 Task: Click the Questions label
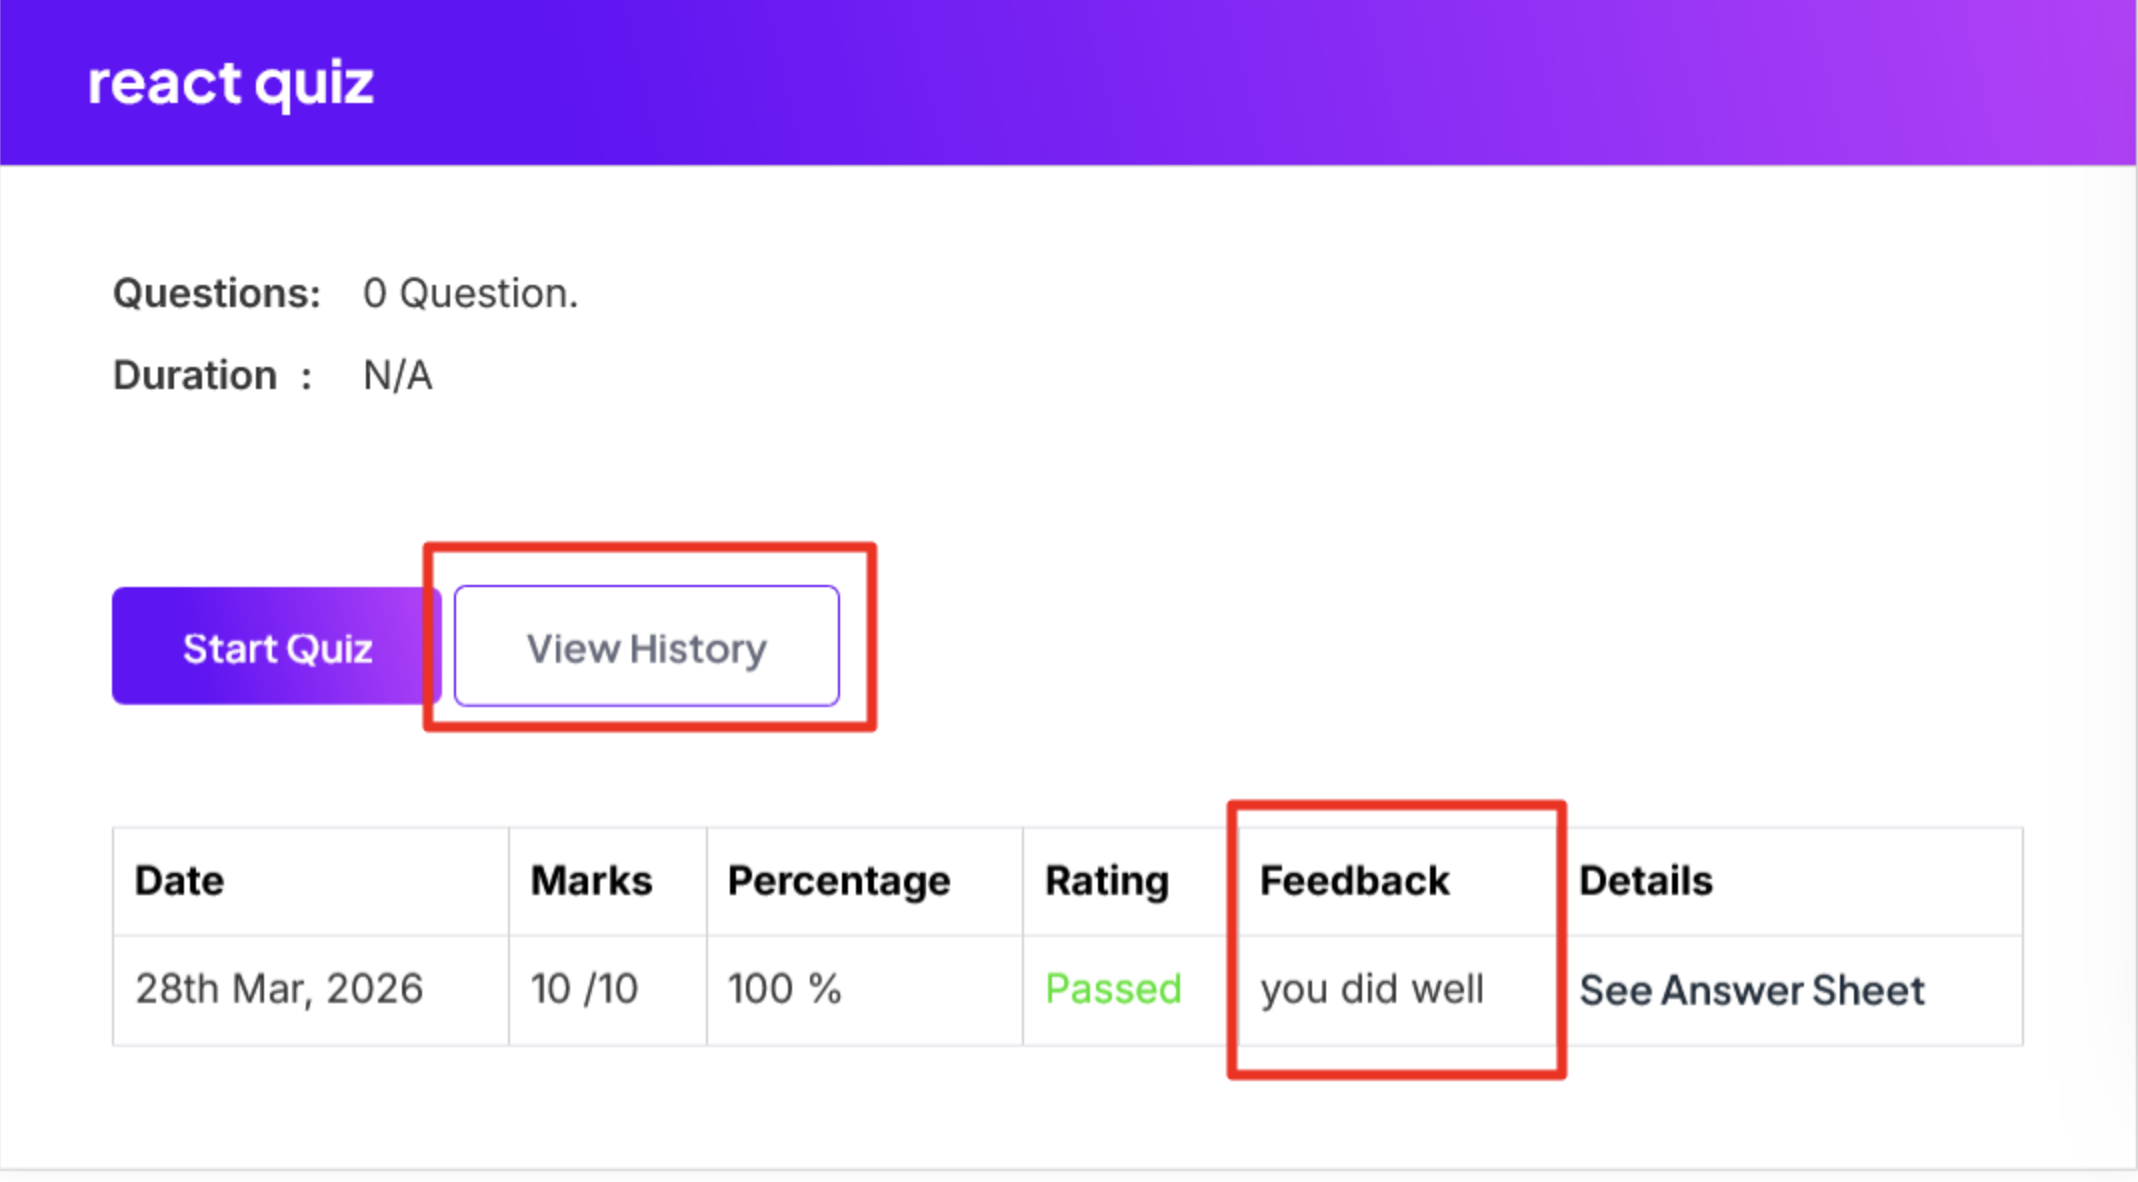pyautogui.click(x=216, y=294)
